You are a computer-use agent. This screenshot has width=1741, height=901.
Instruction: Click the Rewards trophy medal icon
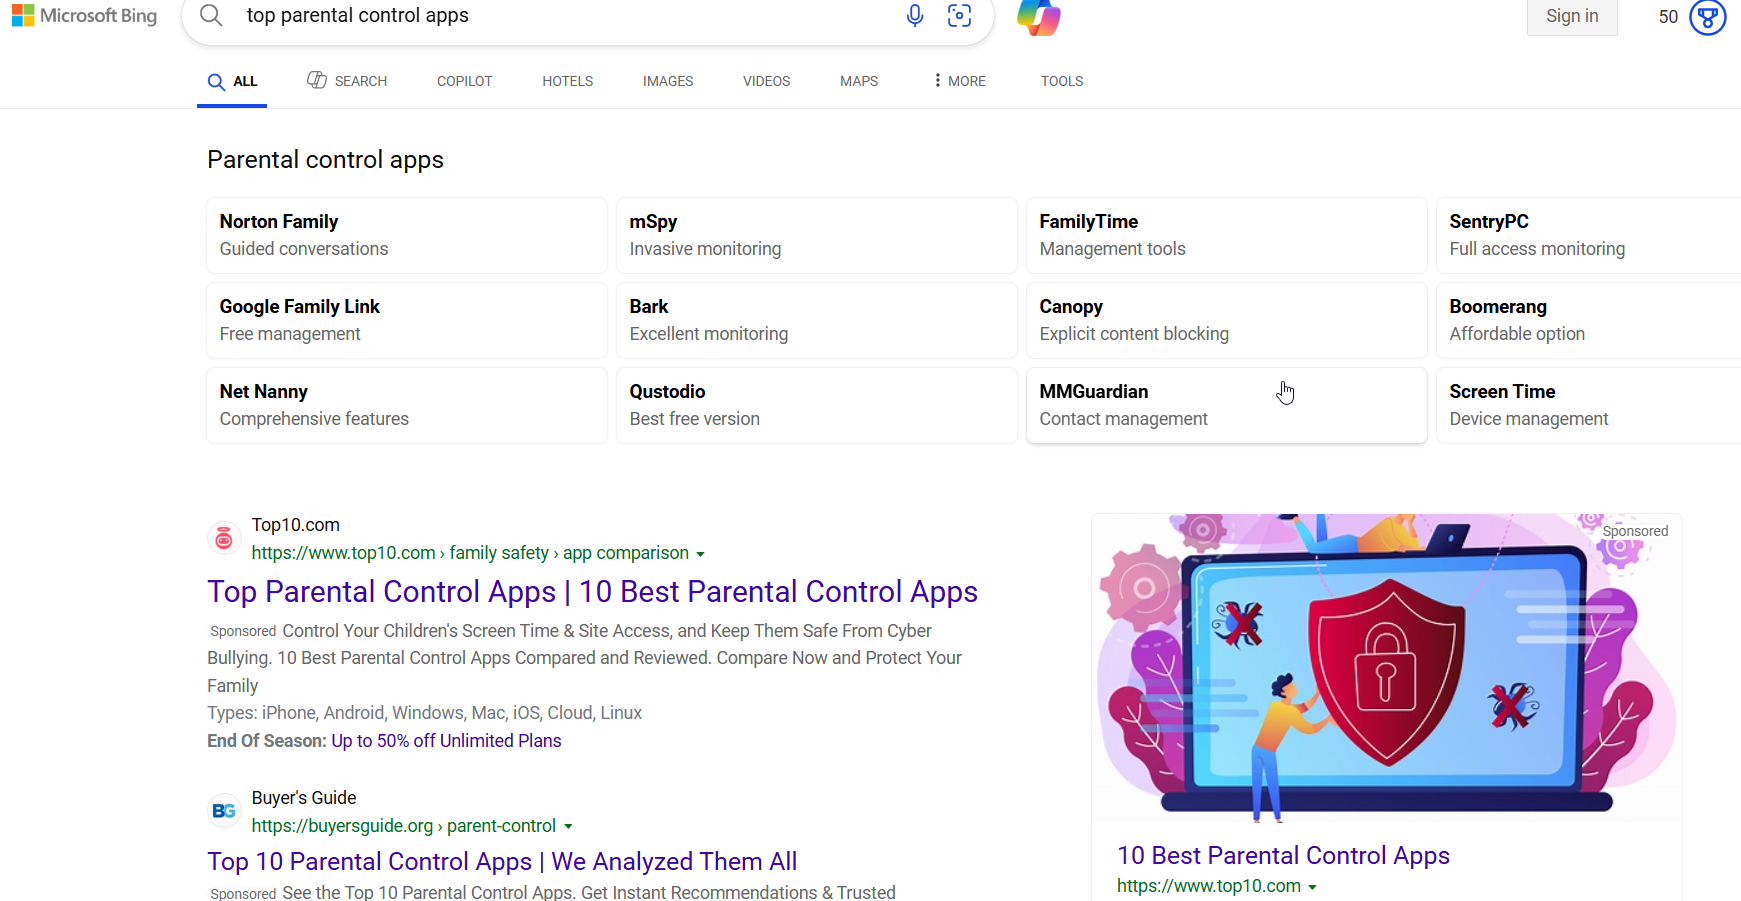point(1707,17)
